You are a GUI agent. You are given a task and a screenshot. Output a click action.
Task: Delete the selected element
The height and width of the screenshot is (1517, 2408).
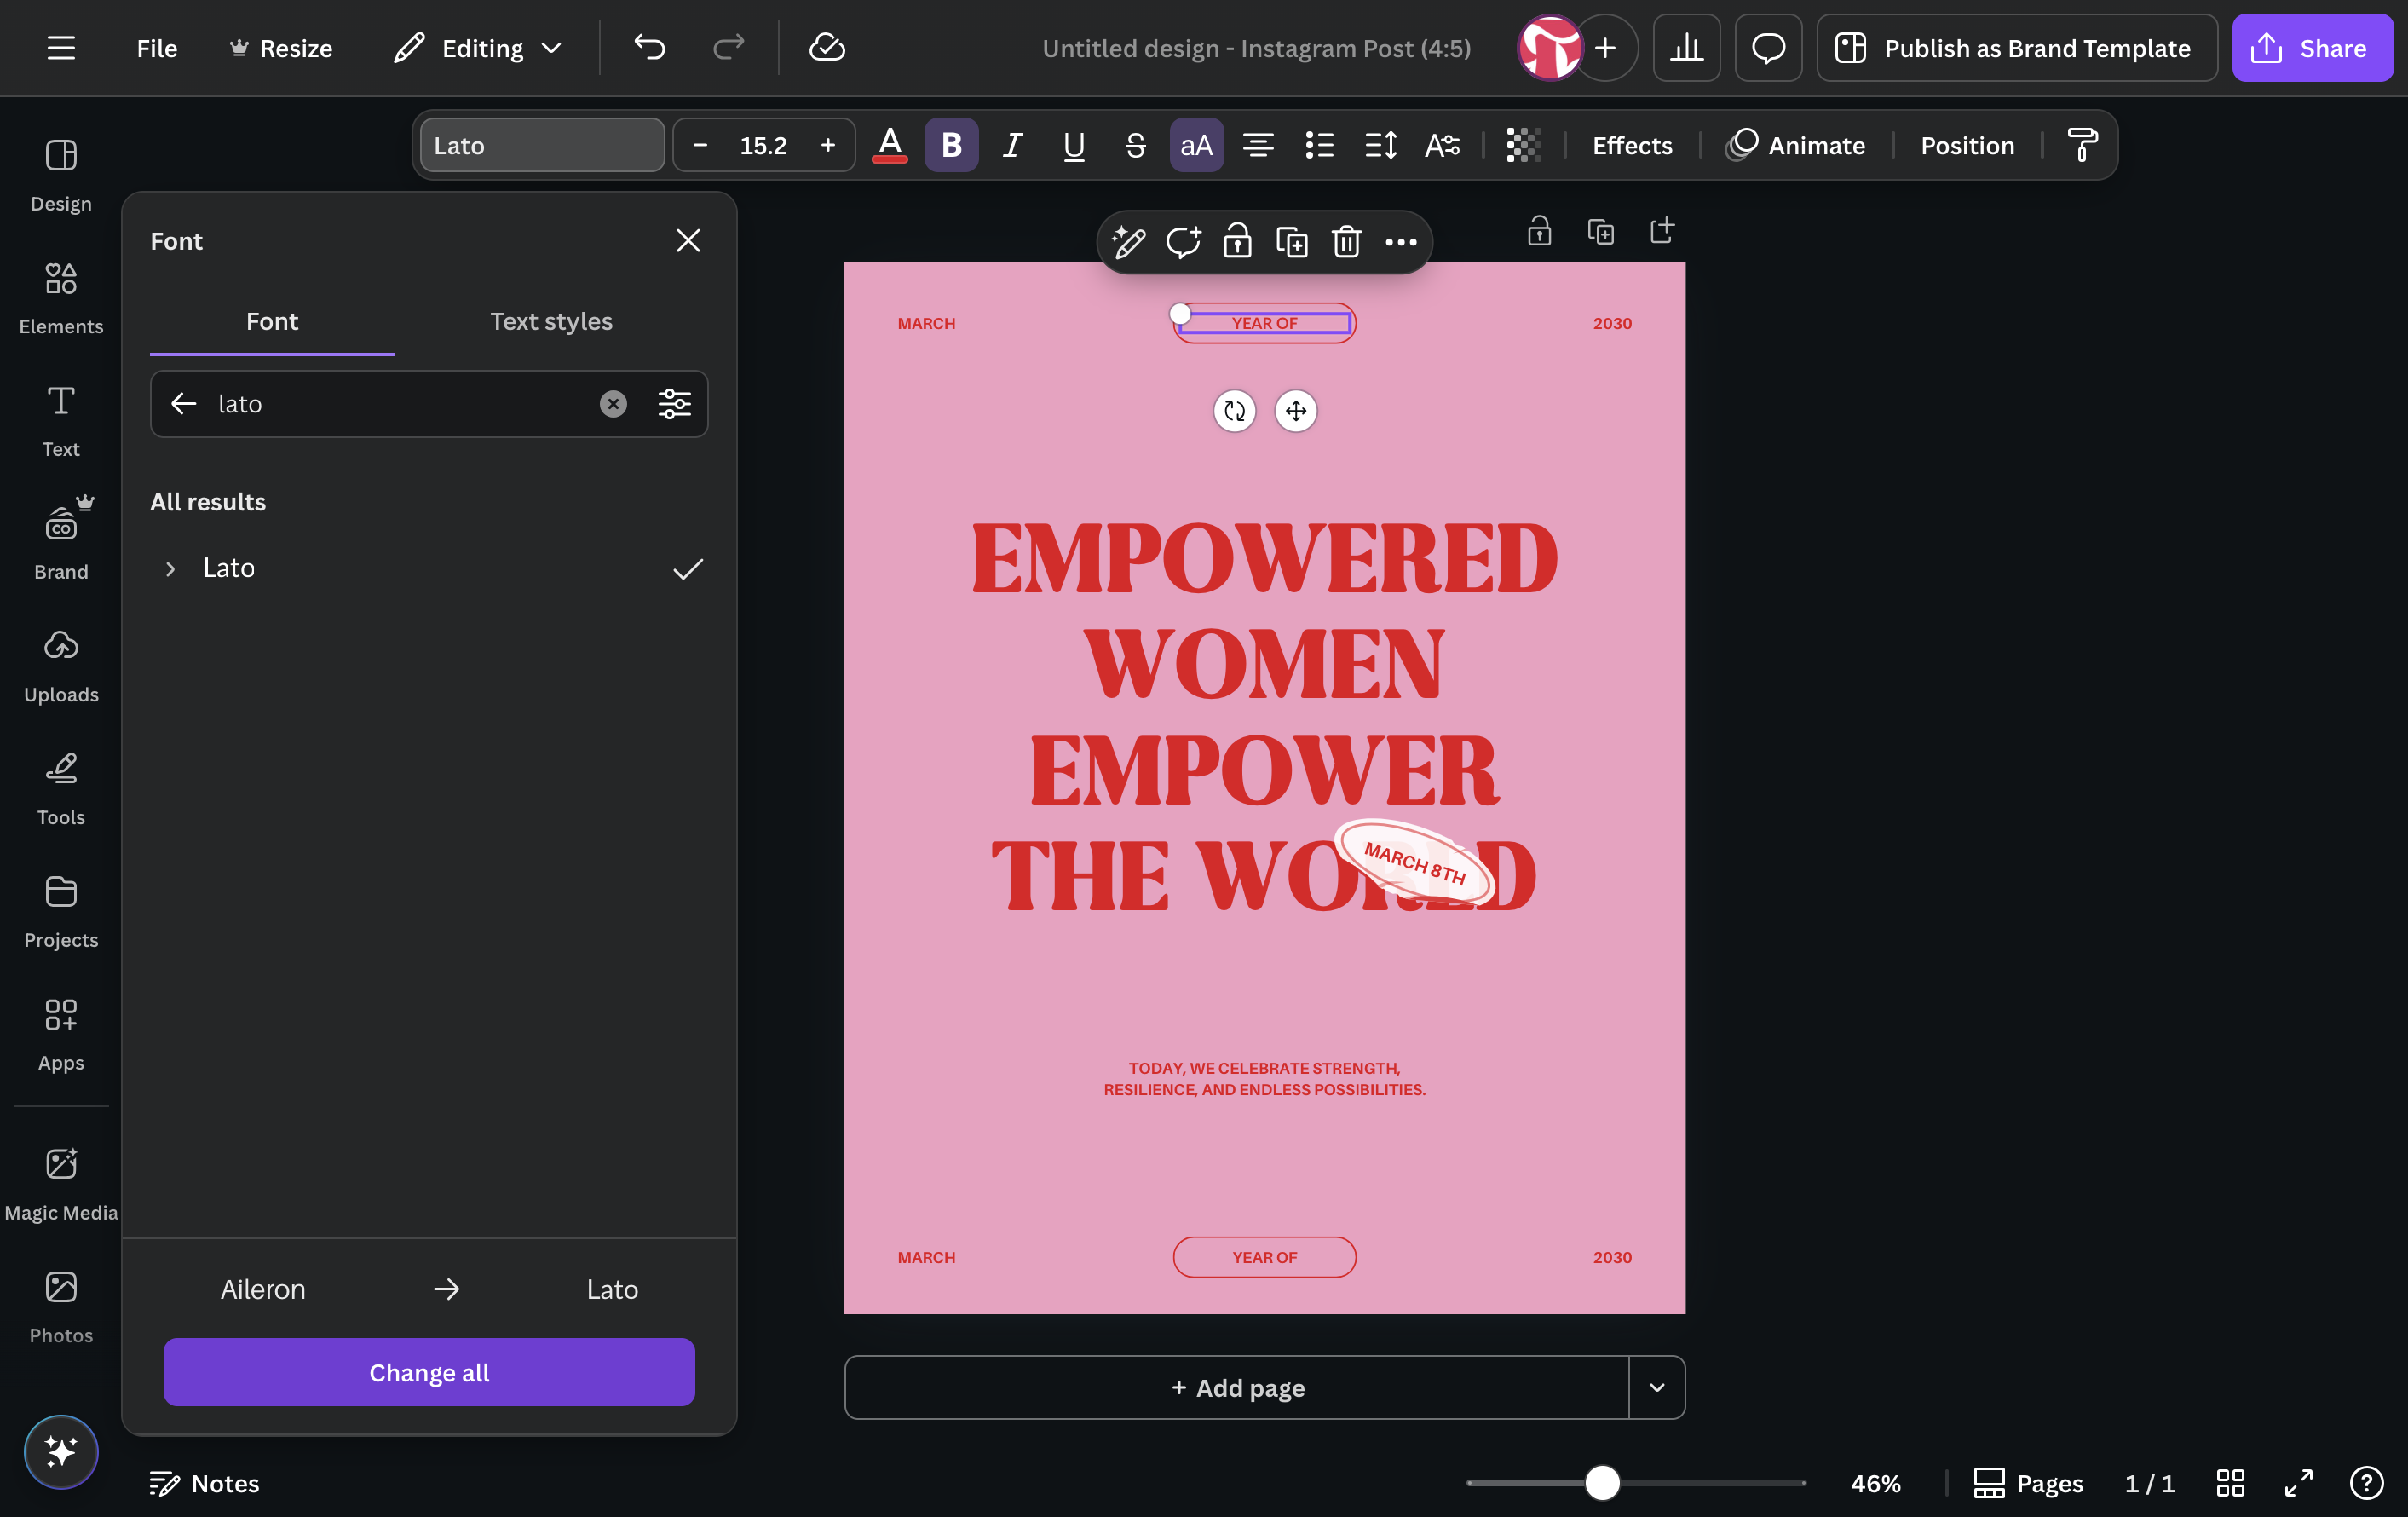click(1346, 242)
